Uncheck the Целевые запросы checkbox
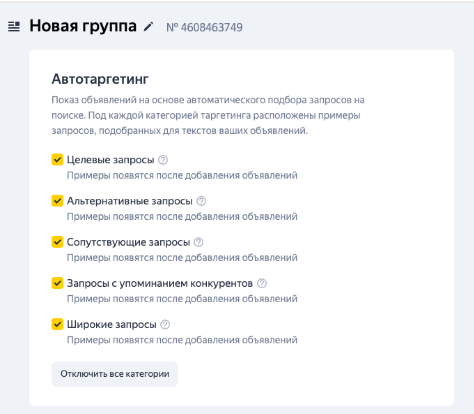The image size is (474, 414). [57, 160]
